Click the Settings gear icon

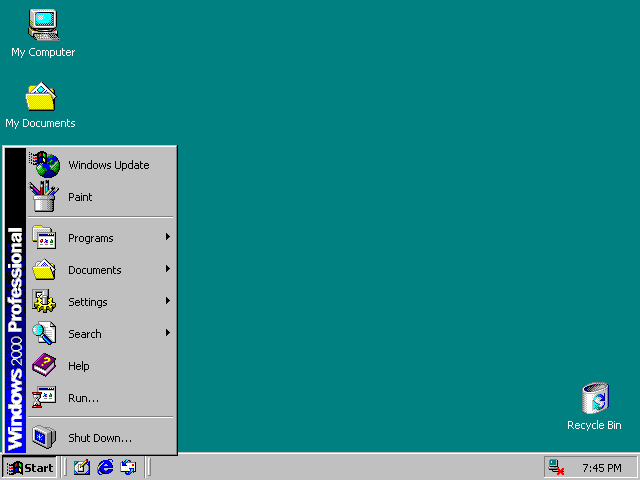tap(44, 301)
